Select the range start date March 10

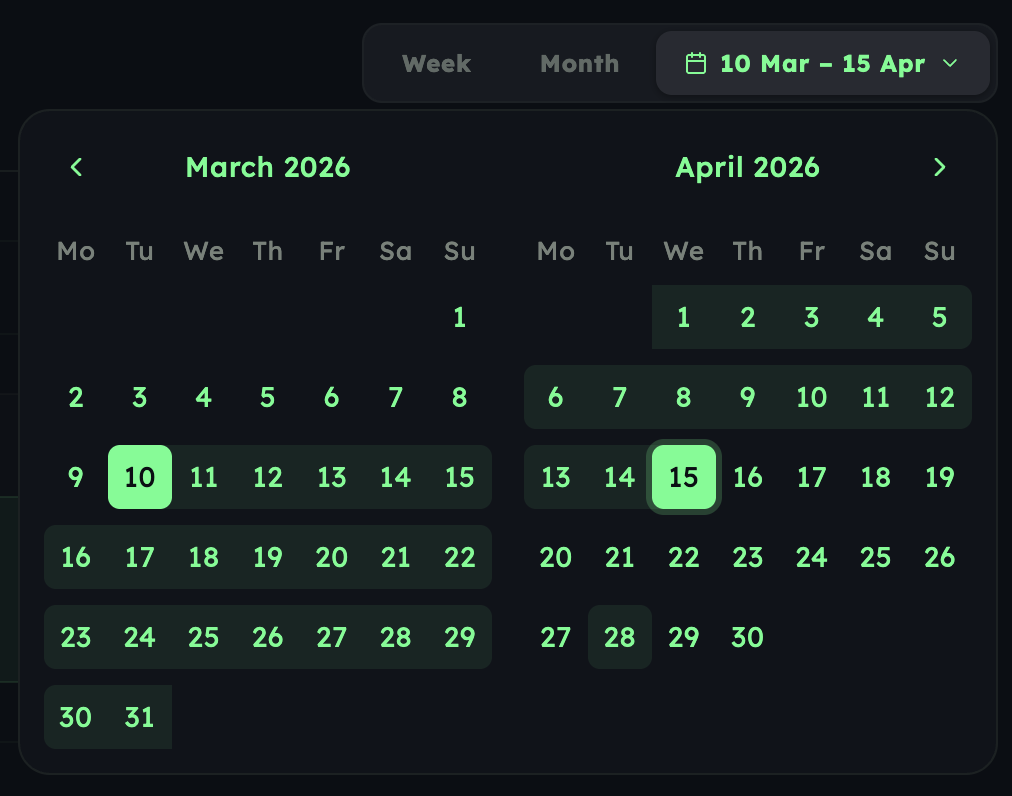coord(139,477)
